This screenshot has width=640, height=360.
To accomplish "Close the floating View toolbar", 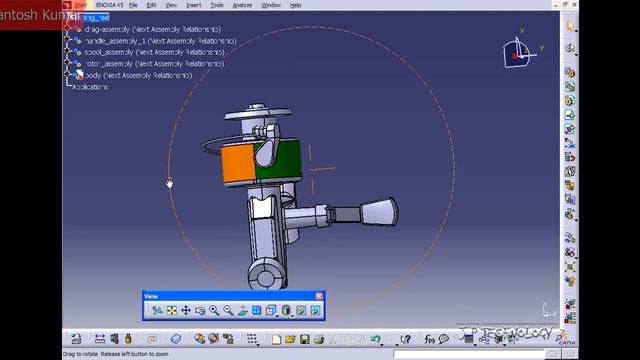I will coord(319,296).
